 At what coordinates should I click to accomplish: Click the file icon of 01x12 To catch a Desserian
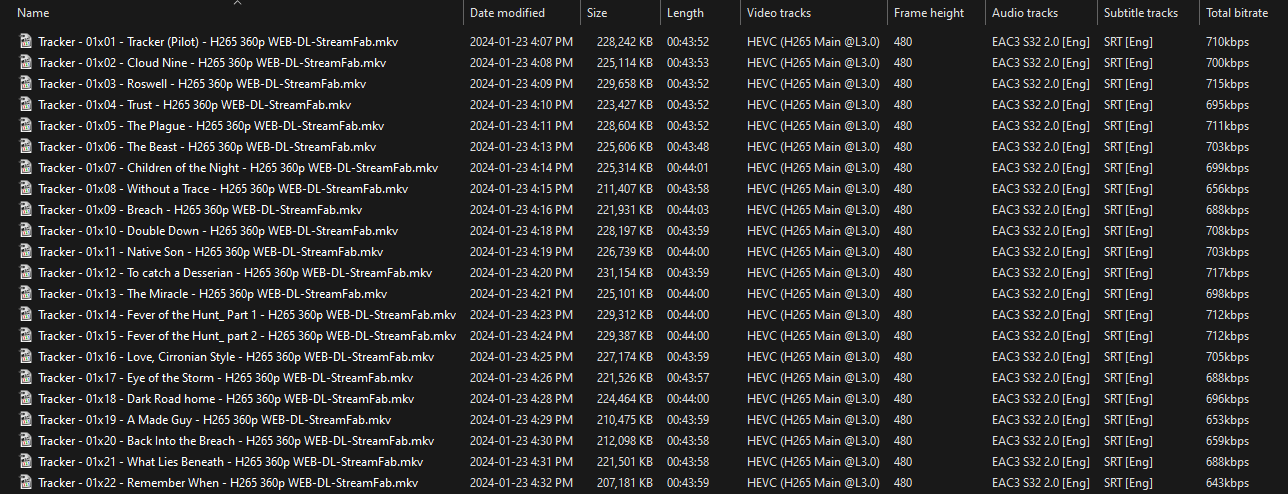tap(26, 273)
